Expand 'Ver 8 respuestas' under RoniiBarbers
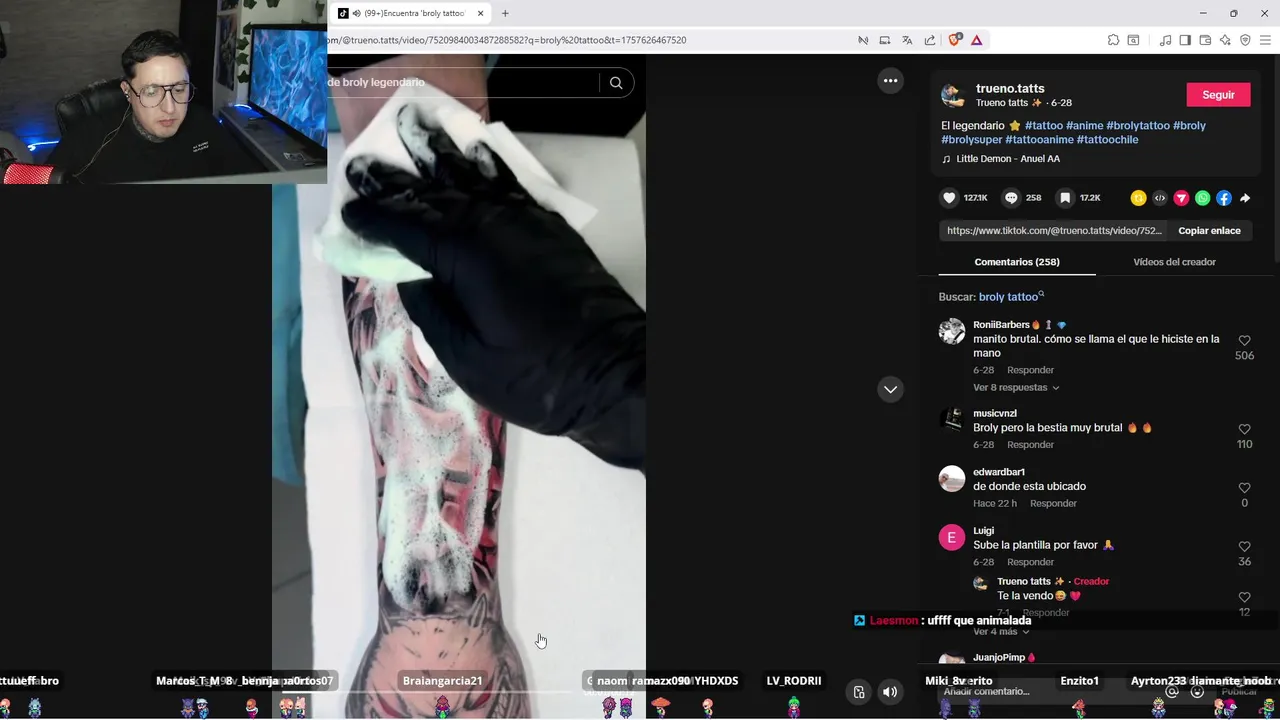This screenshot has width=1280, height=720. 1016,388
